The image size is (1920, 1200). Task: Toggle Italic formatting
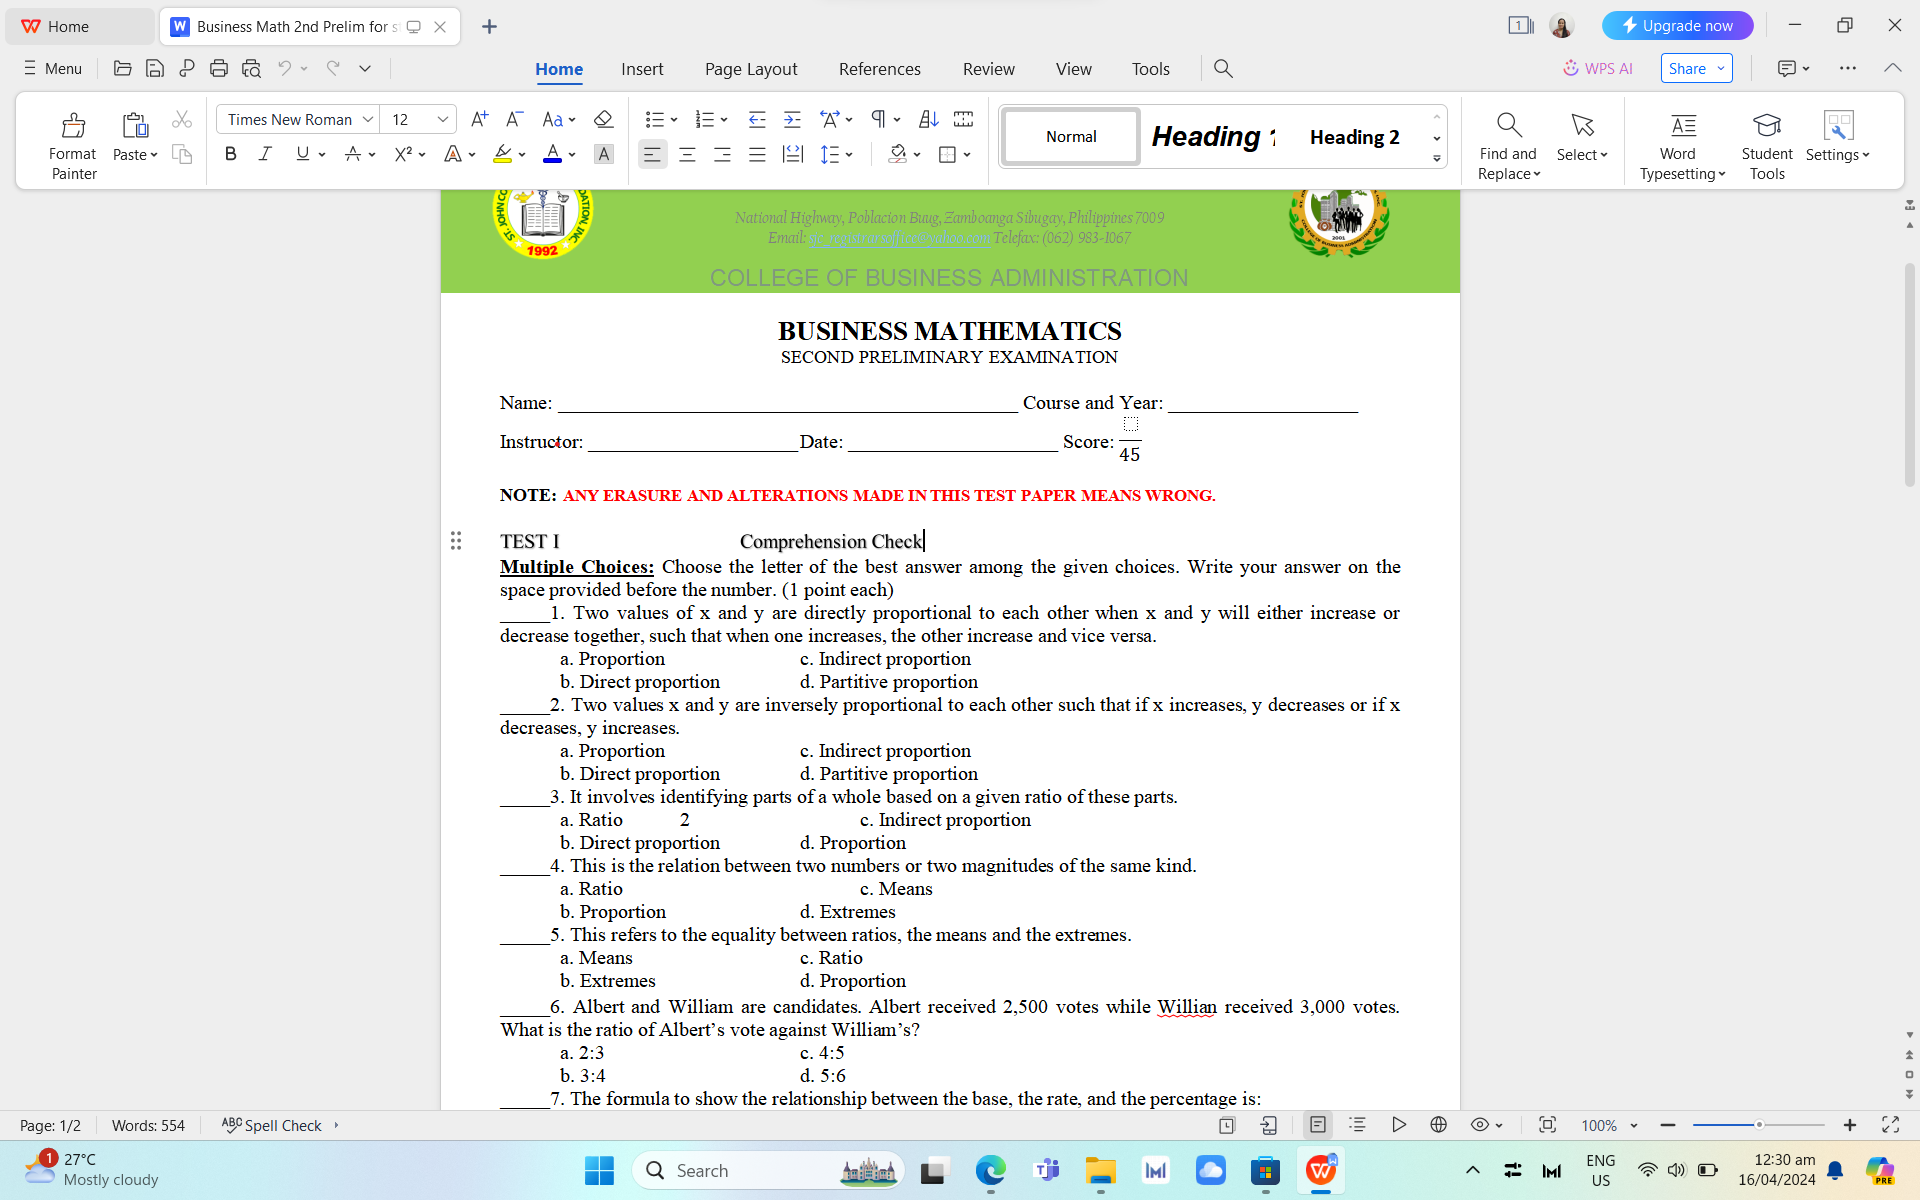tap(265, 154)
